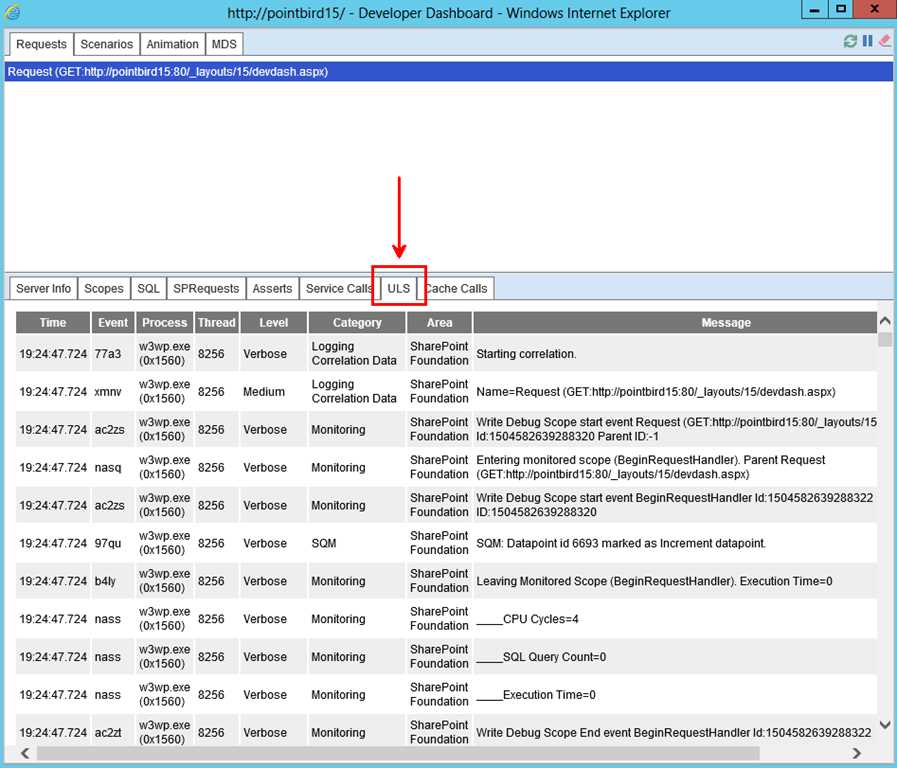Click event ID b4ly

click(105, 581)
